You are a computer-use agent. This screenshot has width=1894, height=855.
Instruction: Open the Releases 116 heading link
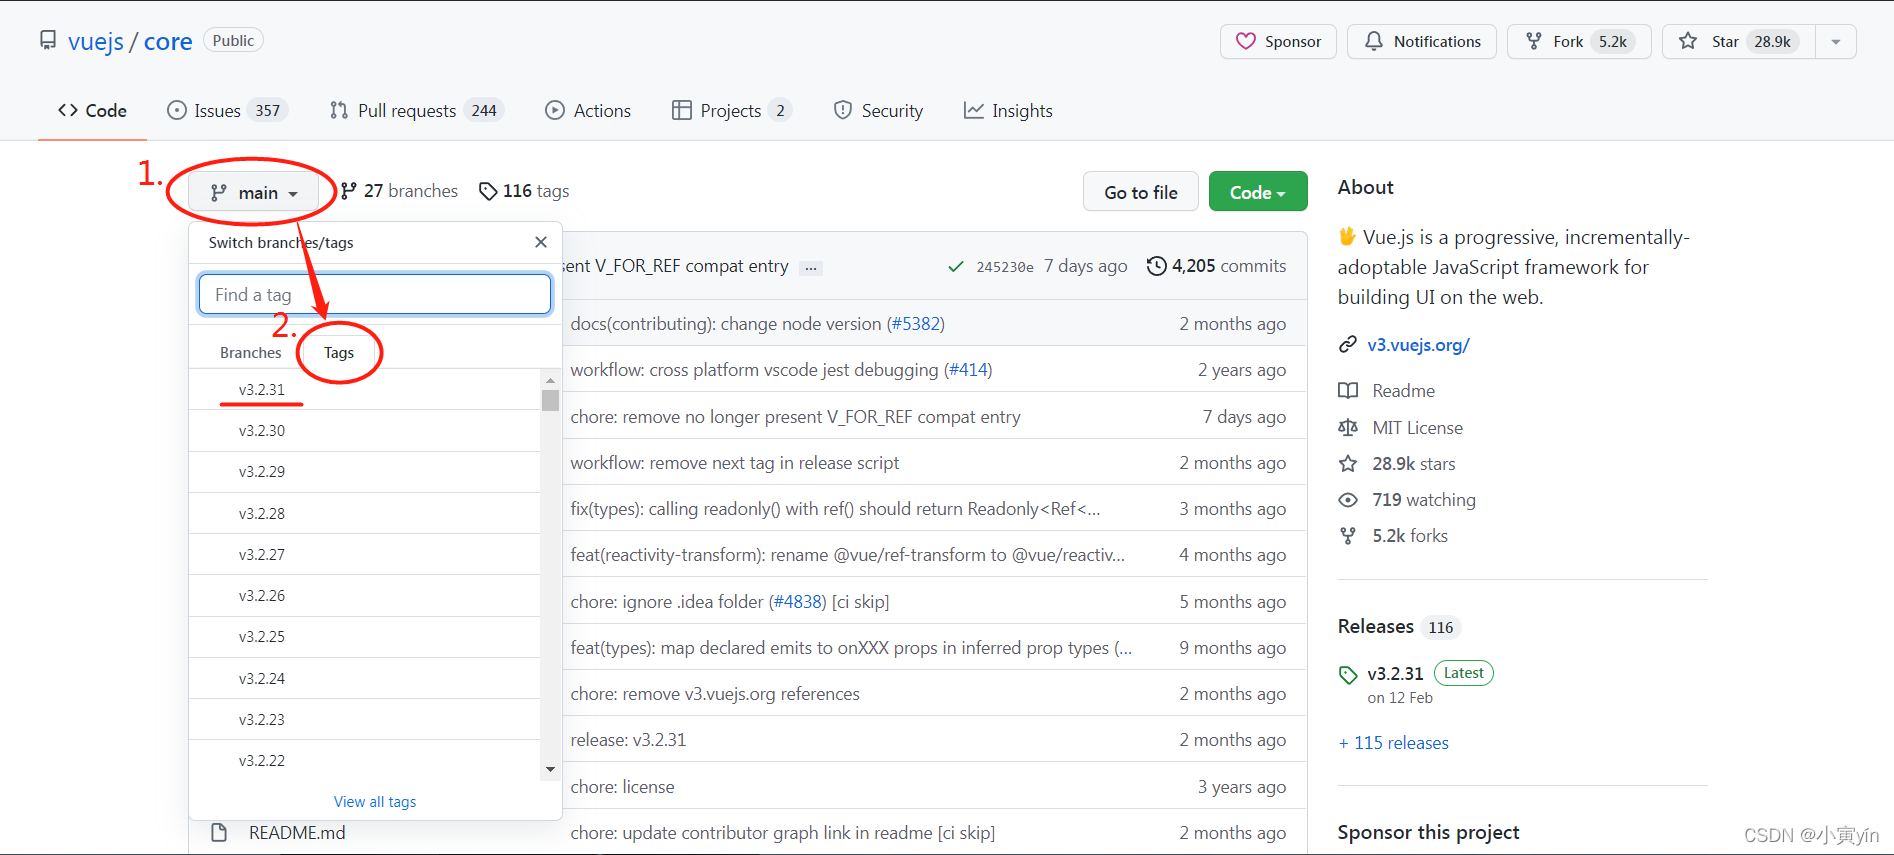click(1398, 627)
